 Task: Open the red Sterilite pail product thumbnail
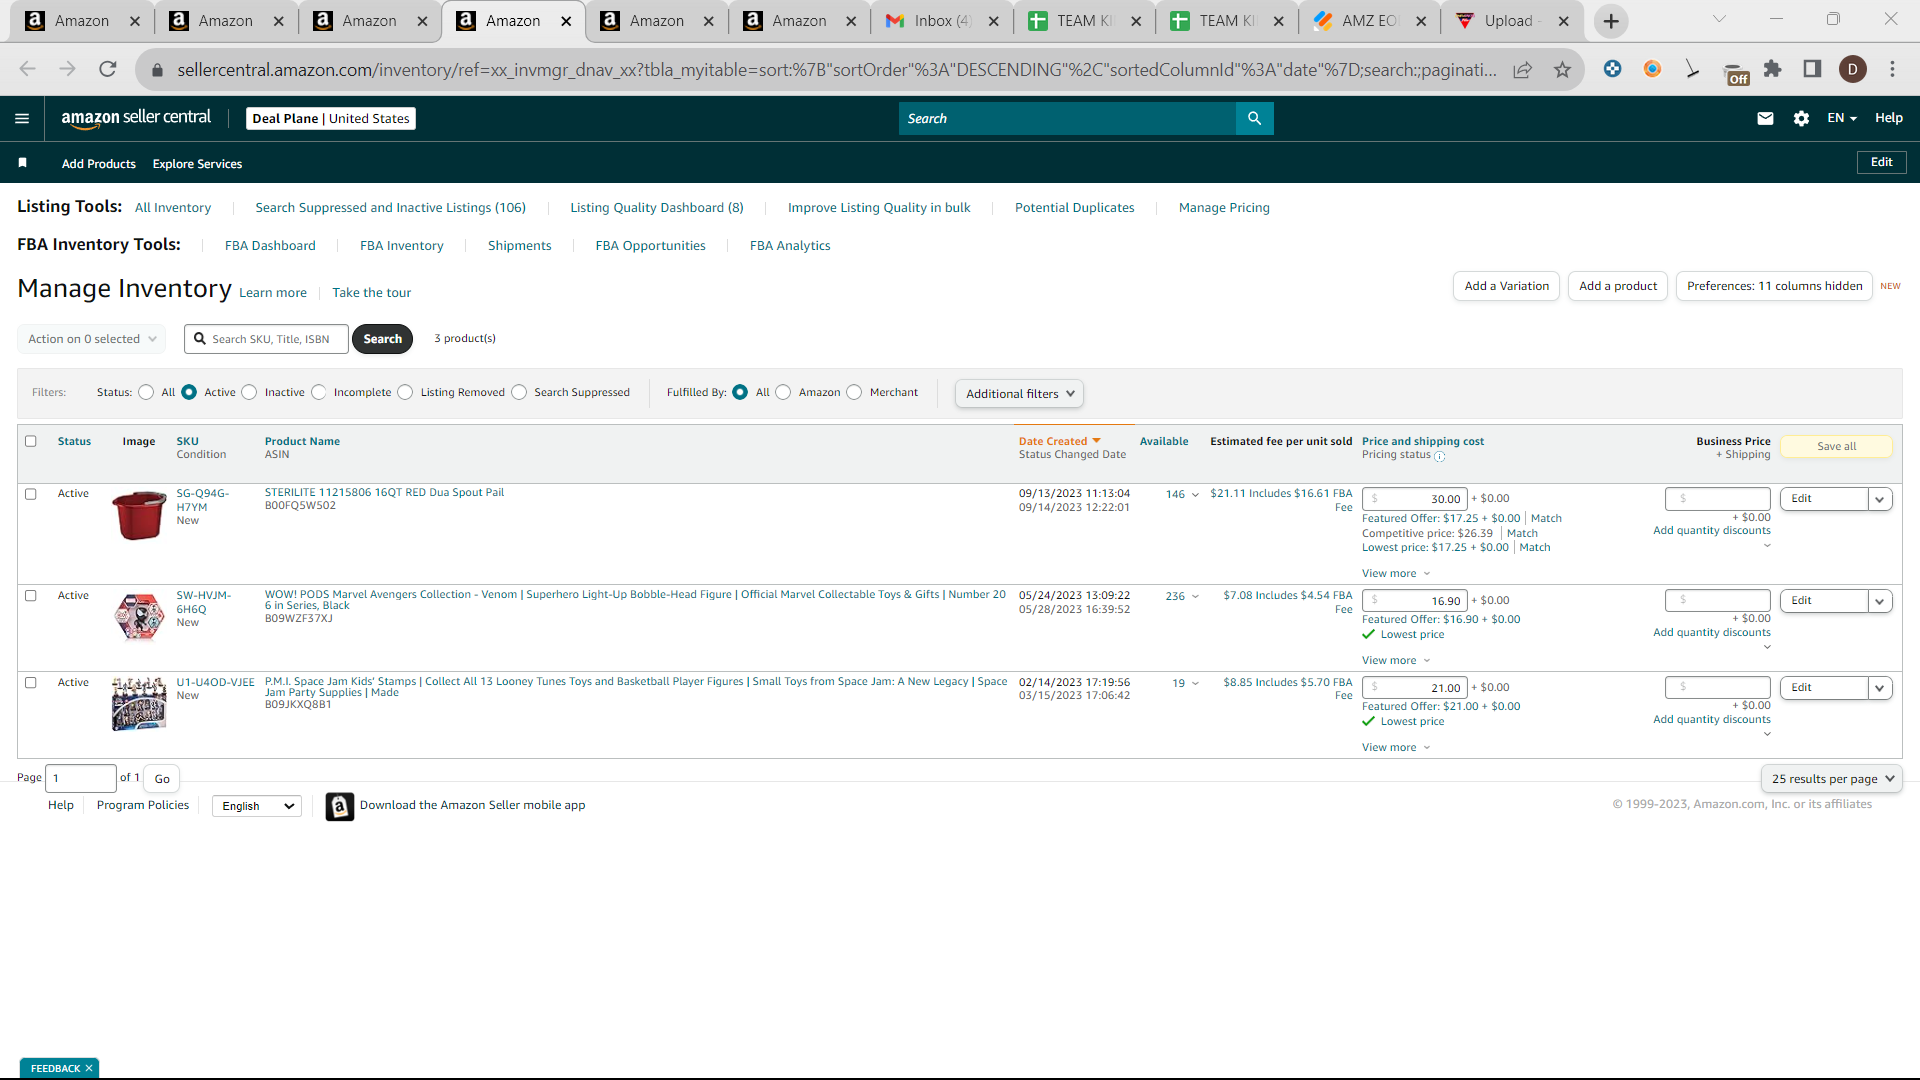pyautogui.click(x=139, y=515)
